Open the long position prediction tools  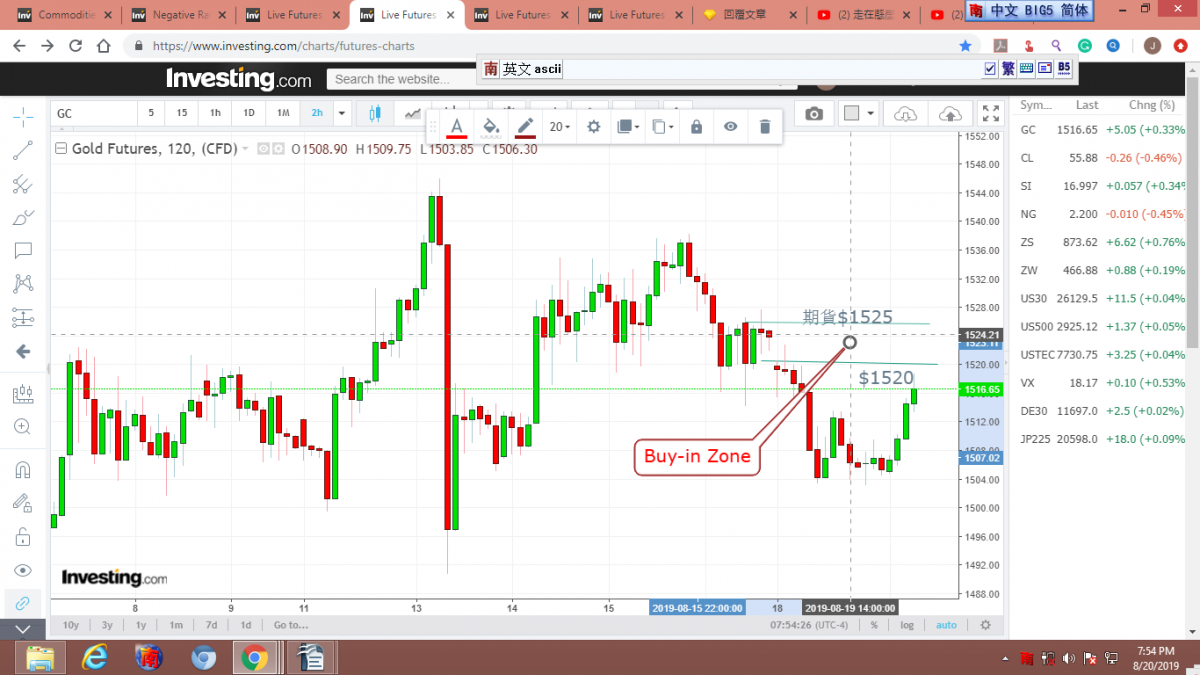23,318
